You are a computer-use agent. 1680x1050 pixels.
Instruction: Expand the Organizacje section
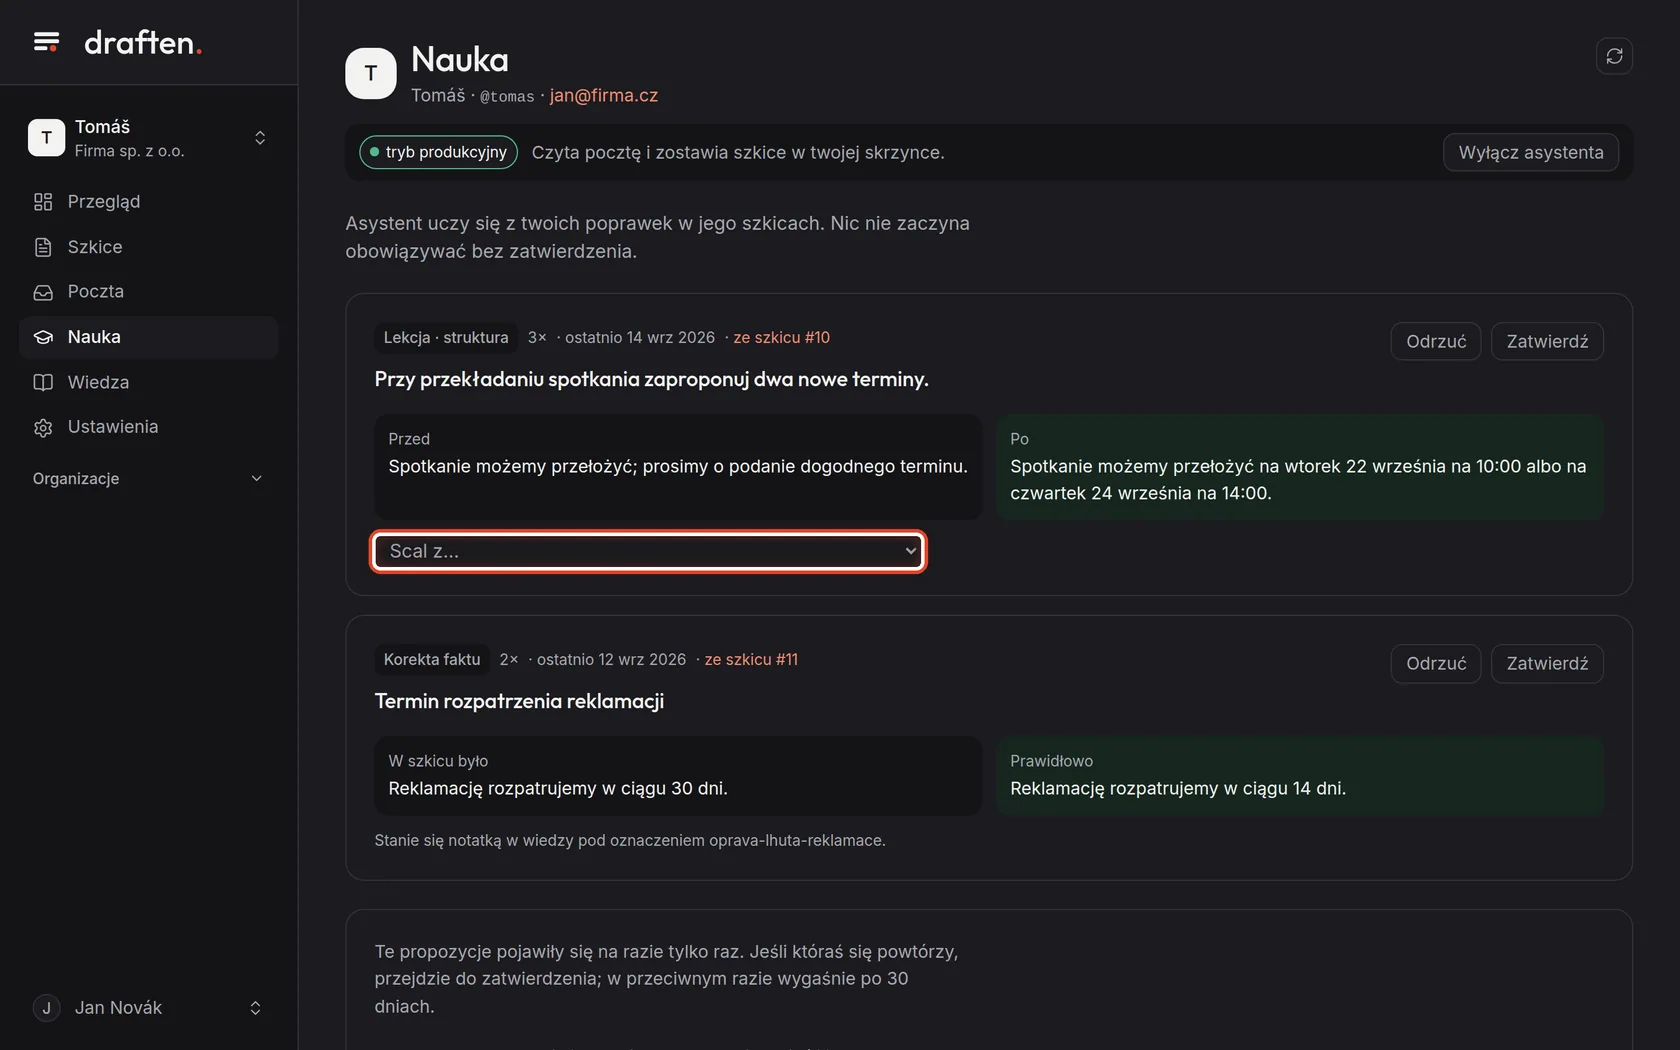148,478
